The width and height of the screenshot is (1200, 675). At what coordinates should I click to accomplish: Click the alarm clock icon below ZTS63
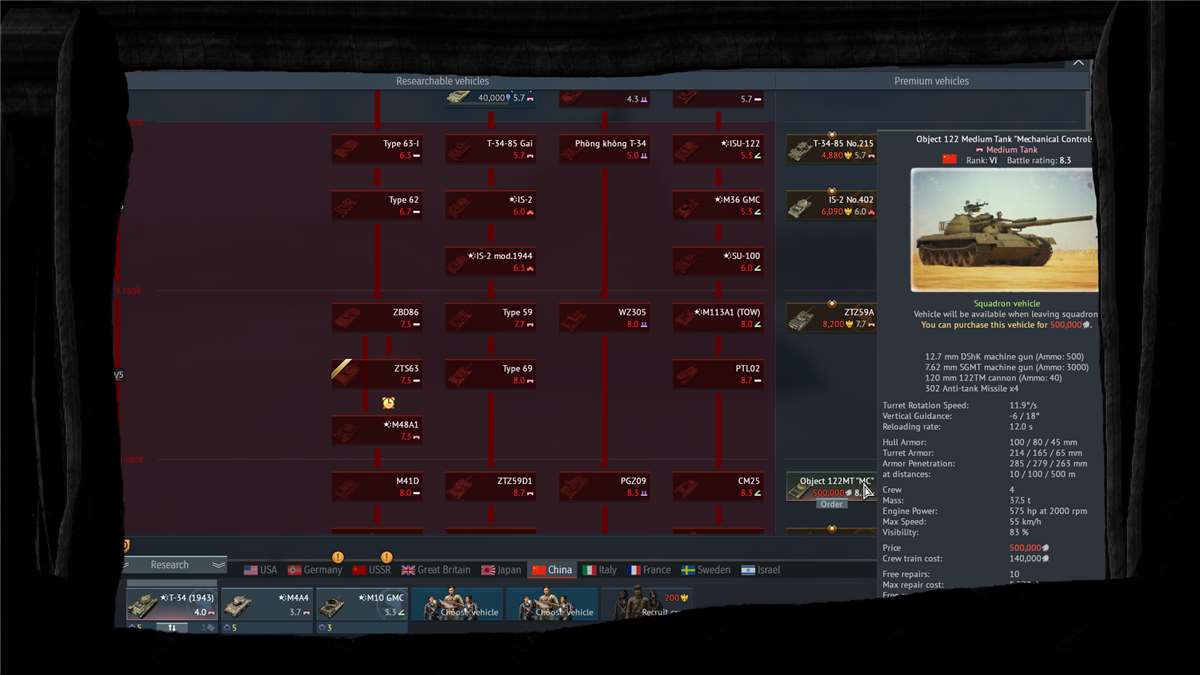click(x=388, y=402)
